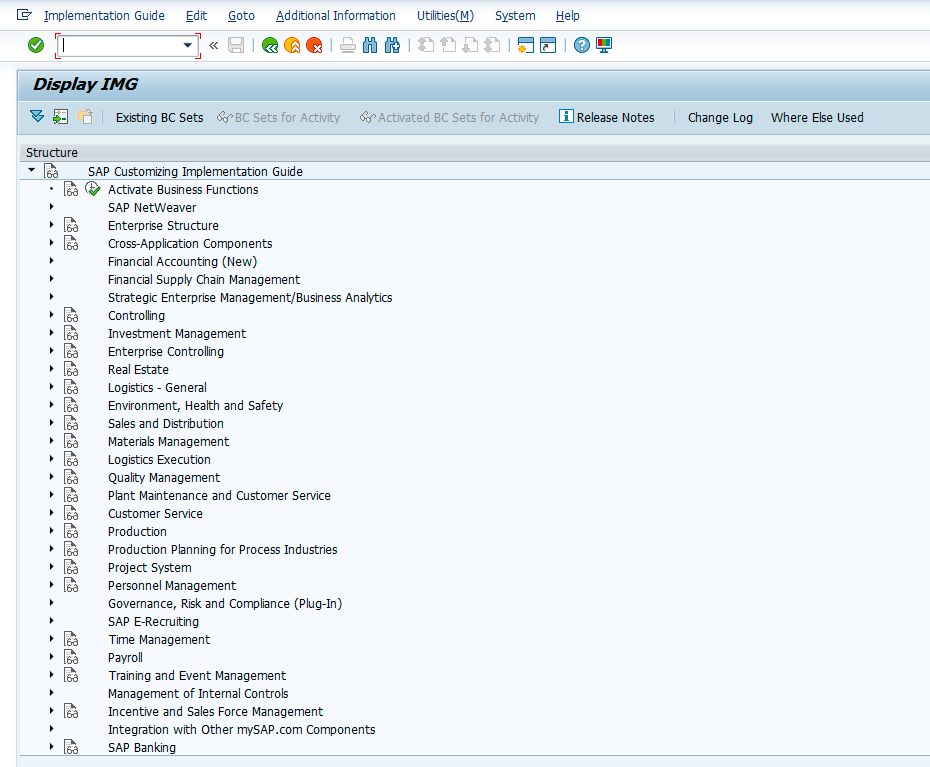Click the Find binoculars icon
Image resolution: width=930 pixels, height=767 pixels.
coord(370,45)
